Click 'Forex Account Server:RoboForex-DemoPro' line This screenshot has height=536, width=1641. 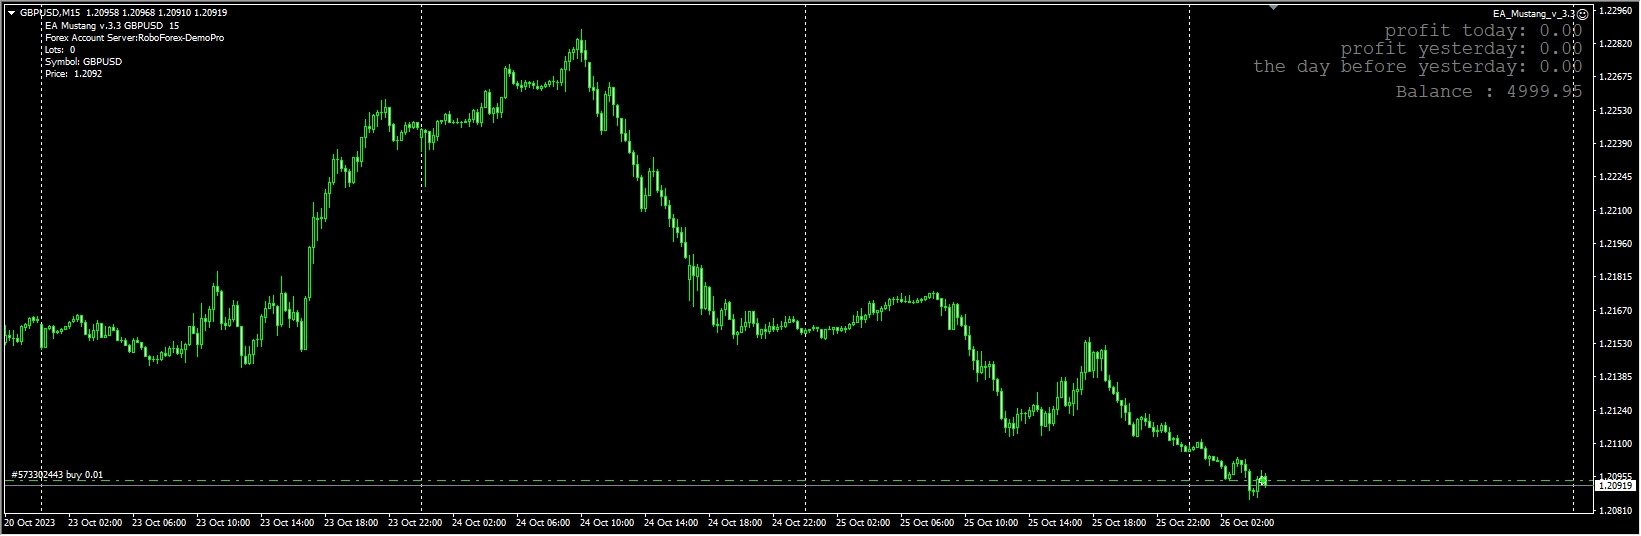pos(134,38)
